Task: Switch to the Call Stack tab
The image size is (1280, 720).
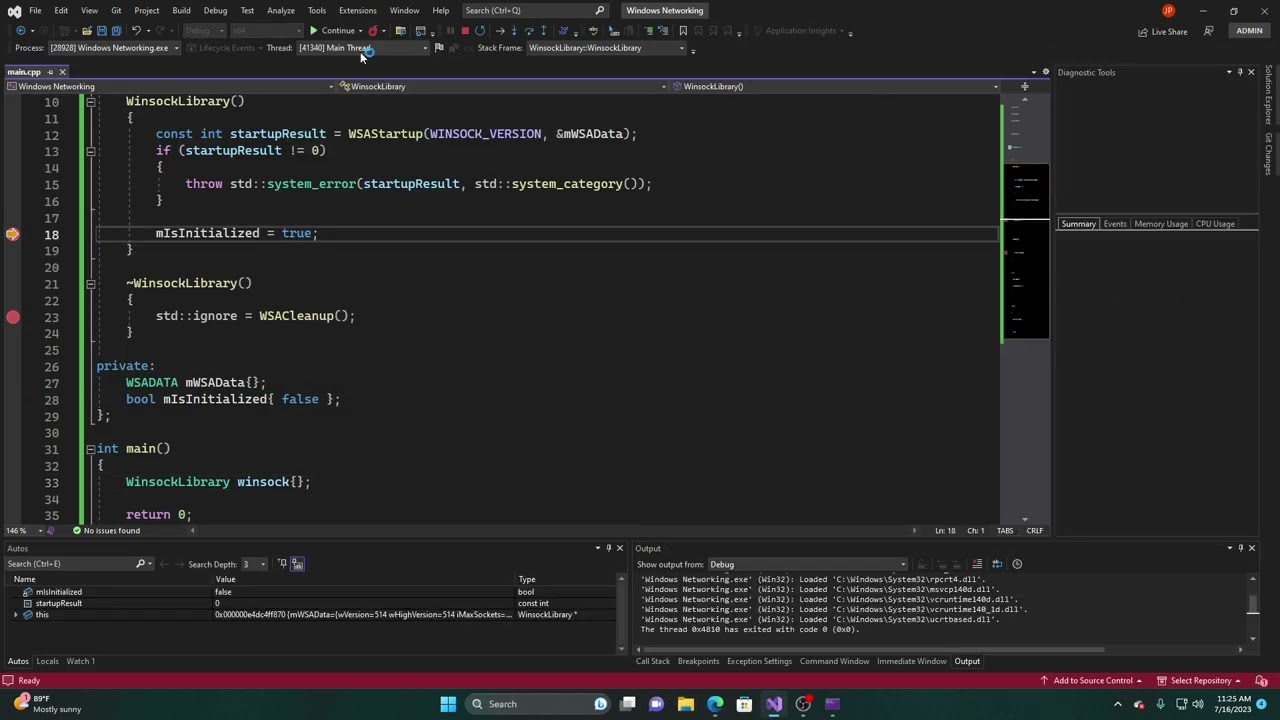Action: click(653, 661)
